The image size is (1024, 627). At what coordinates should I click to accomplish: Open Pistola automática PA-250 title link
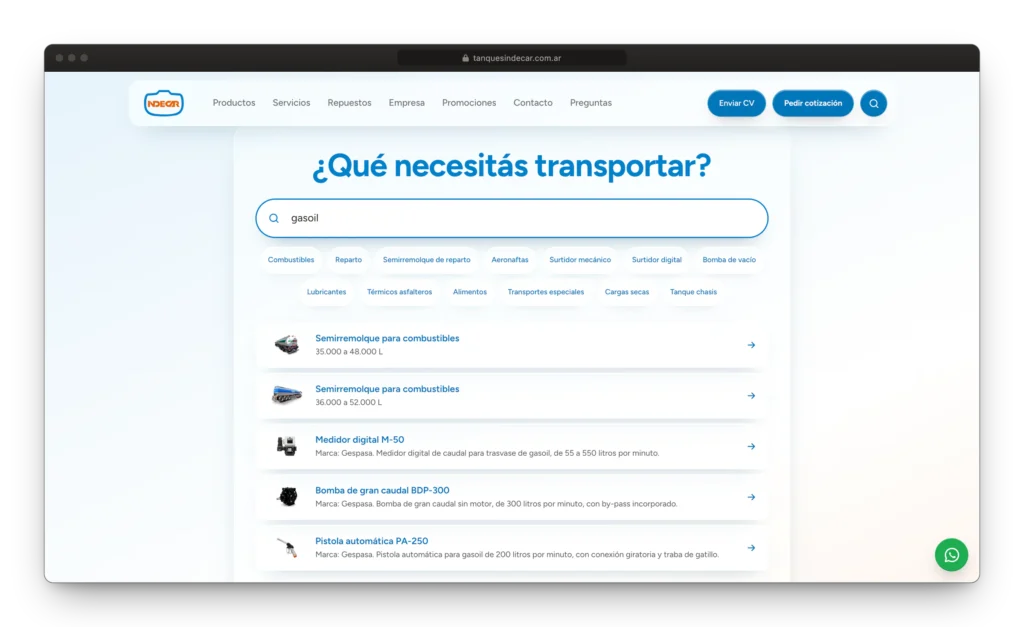tap(372, 541)
